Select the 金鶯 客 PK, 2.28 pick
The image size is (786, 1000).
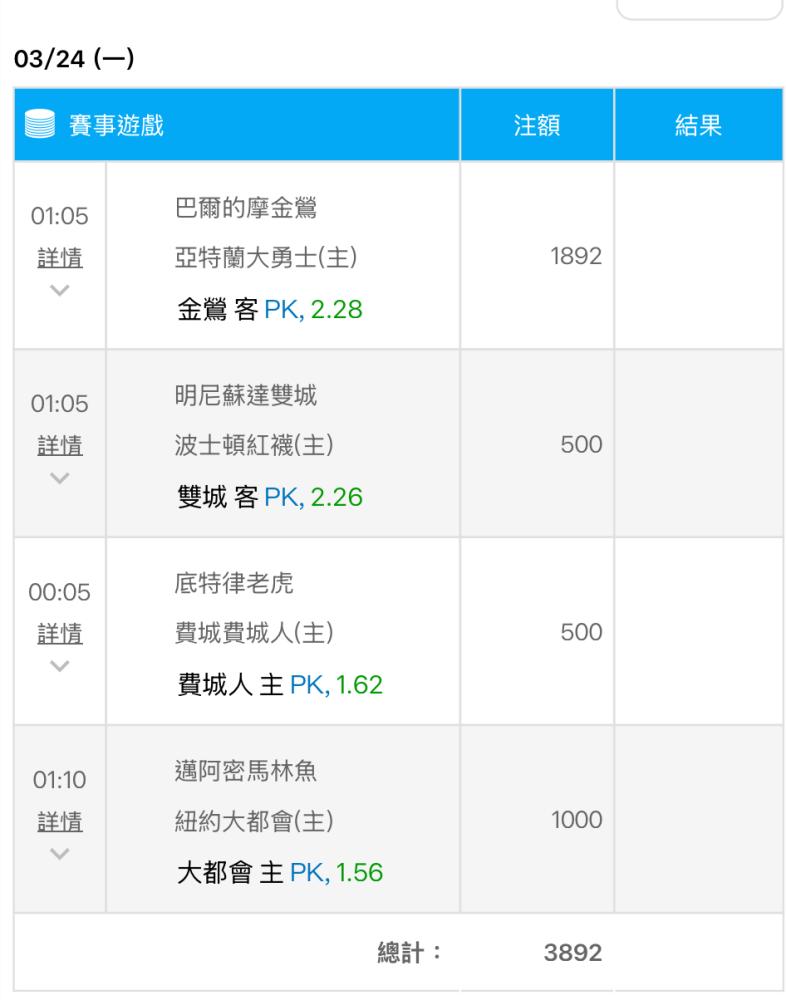(270, 310)
